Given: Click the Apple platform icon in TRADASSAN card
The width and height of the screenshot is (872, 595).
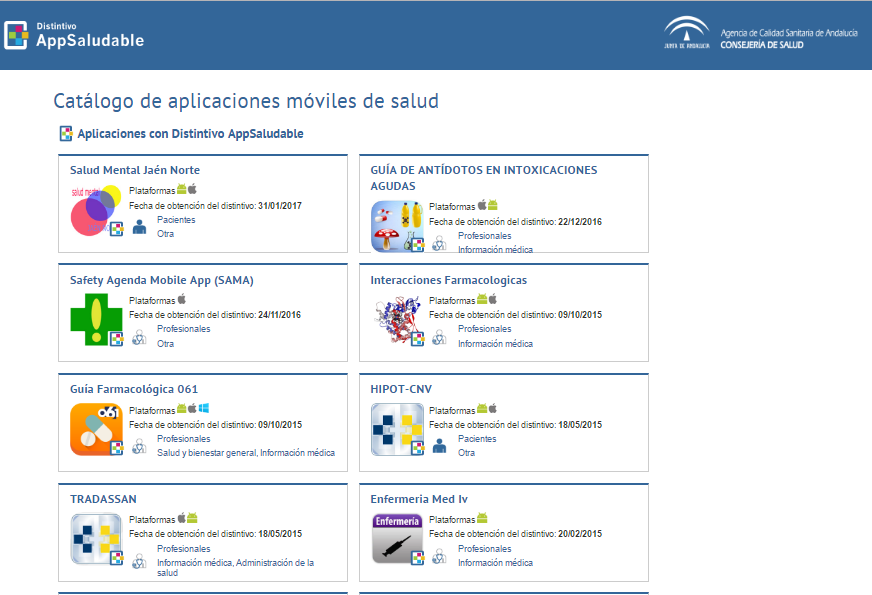Looking at the screenshot, I should click(181, 518).
